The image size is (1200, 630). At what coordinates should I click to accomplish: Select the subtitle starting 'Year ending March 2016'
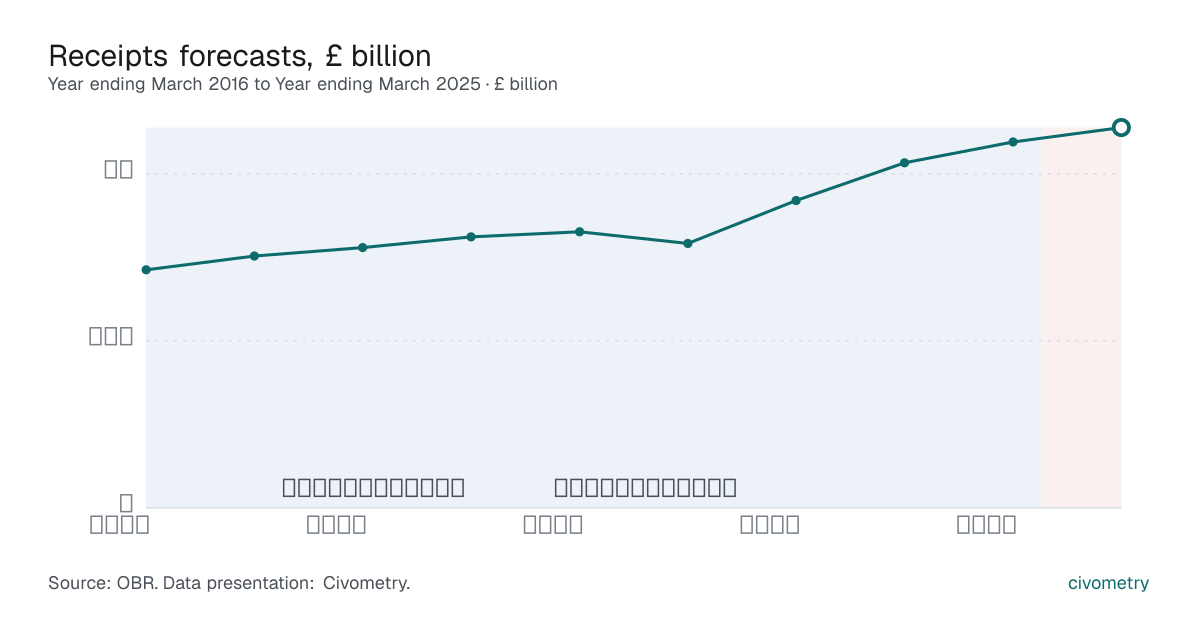[x=303, y=85]
